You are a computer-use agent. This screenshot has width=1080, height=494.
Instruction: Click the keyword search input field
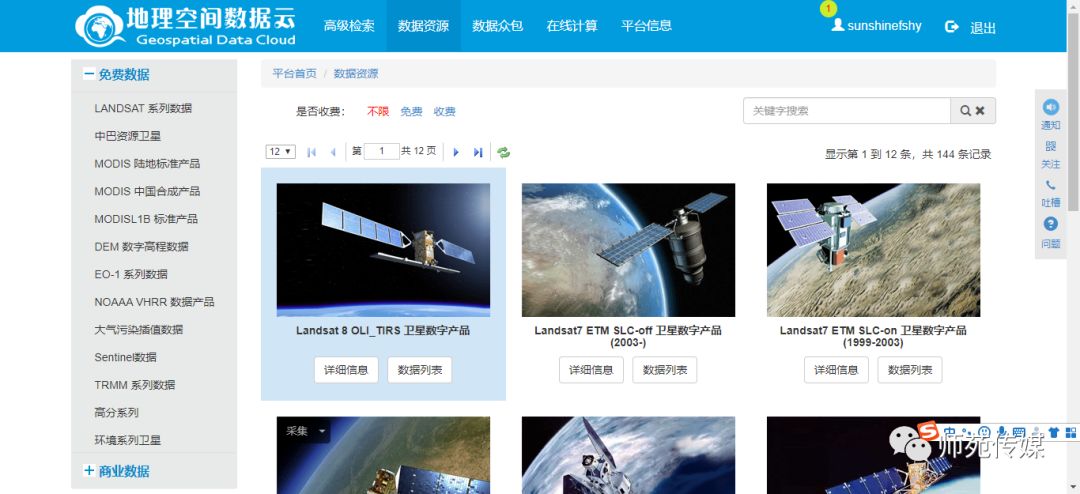[847, 111]
